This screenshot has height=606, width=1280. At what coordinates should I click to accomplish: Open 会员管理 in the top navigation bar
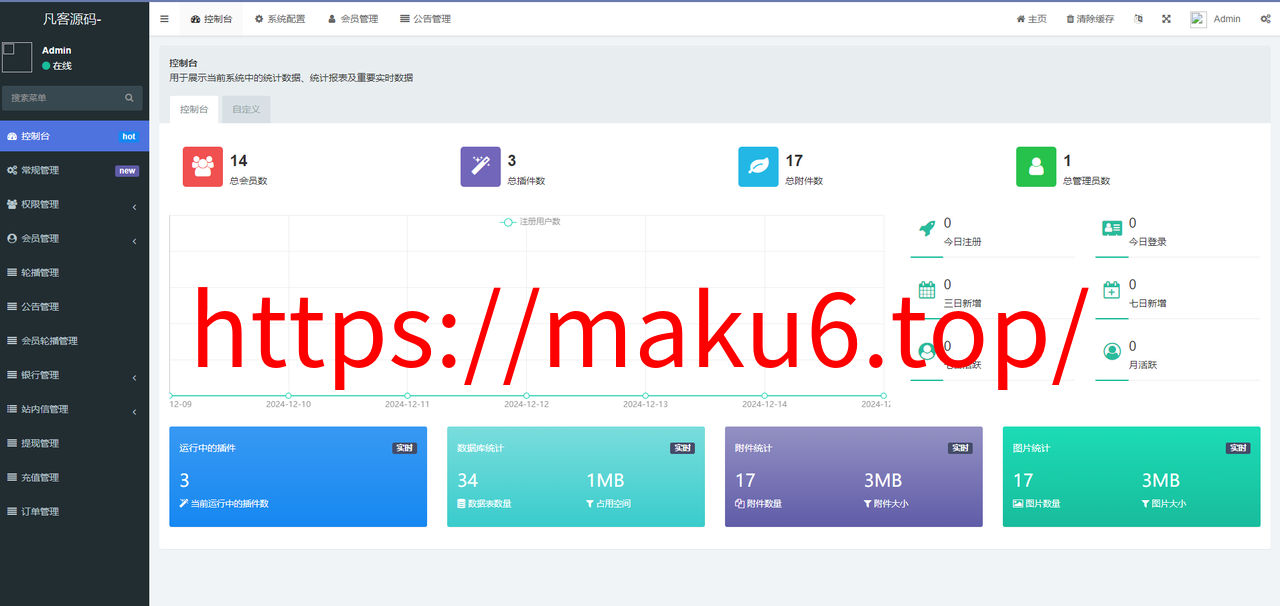pos(353,19)
